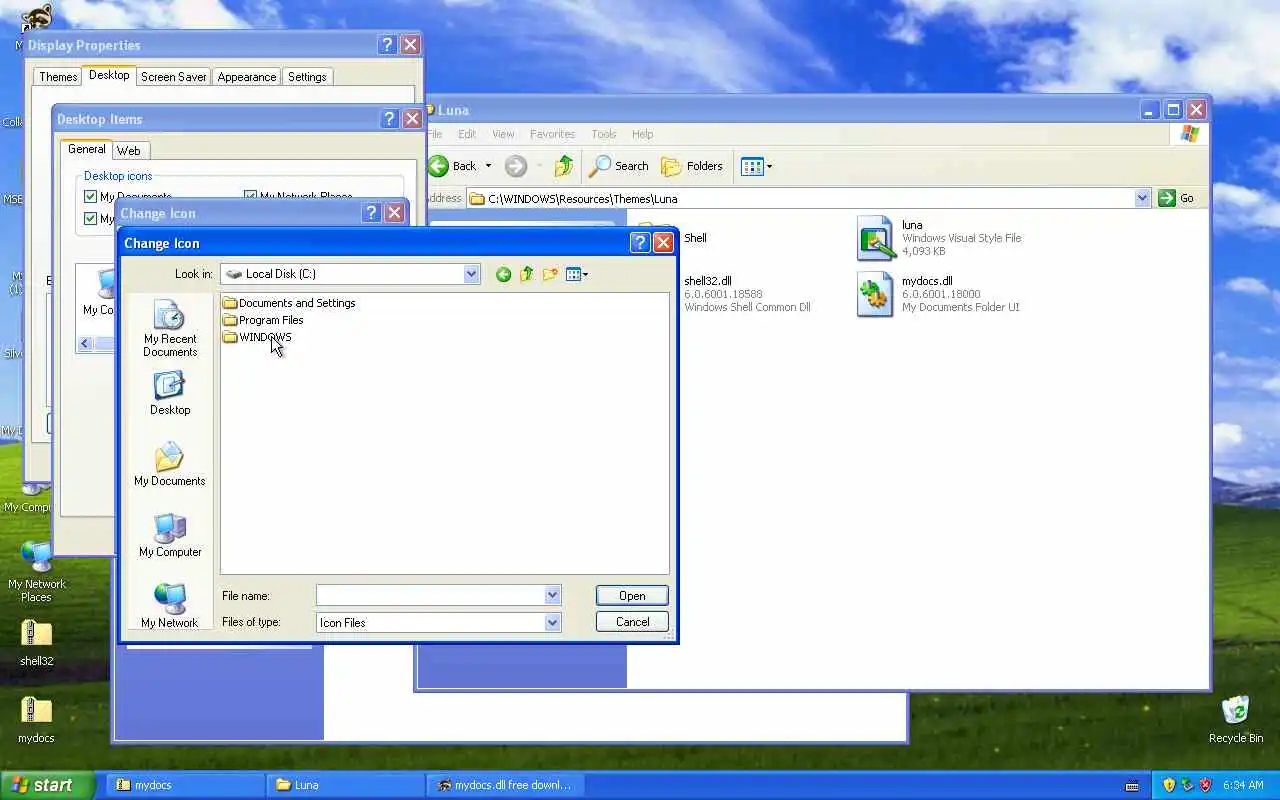Click into the File name text field

(x=430, y=595)
